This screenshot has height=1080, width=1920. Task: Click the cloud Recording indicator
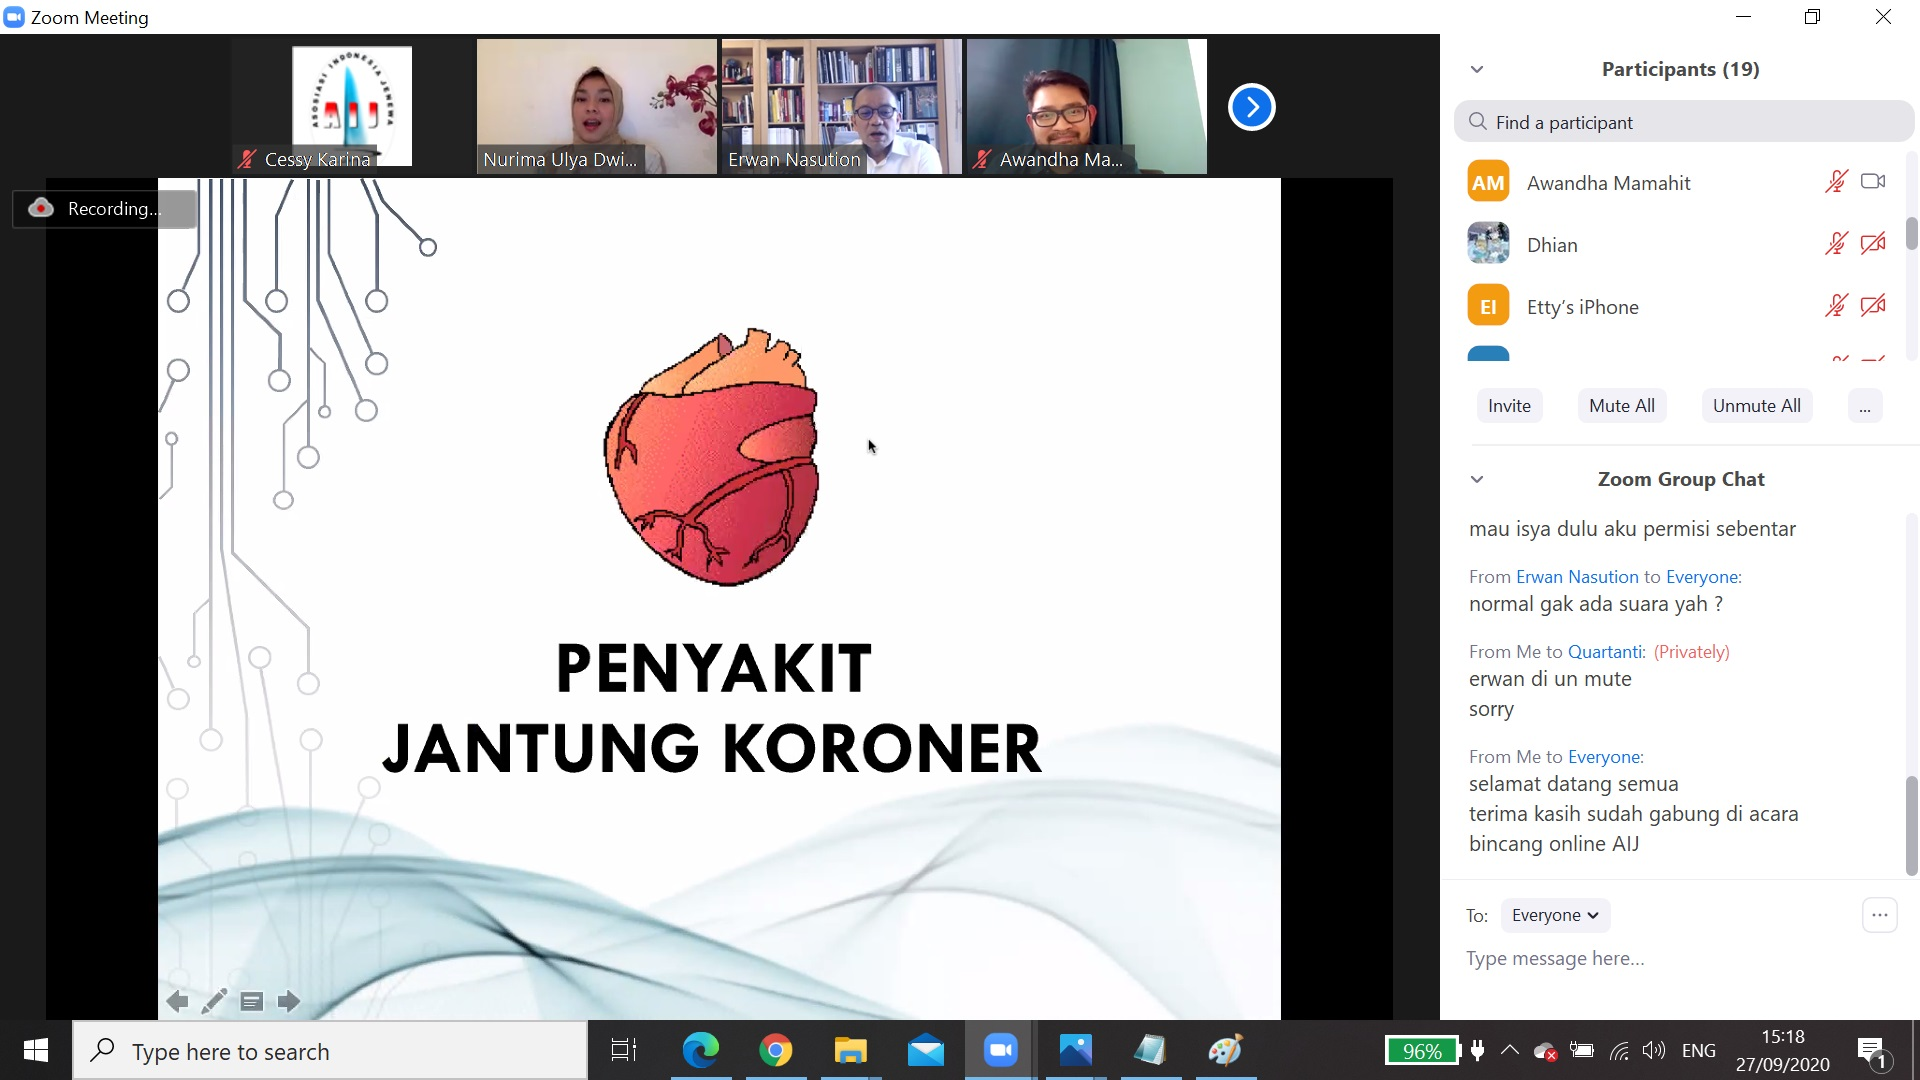coord(105,208)
